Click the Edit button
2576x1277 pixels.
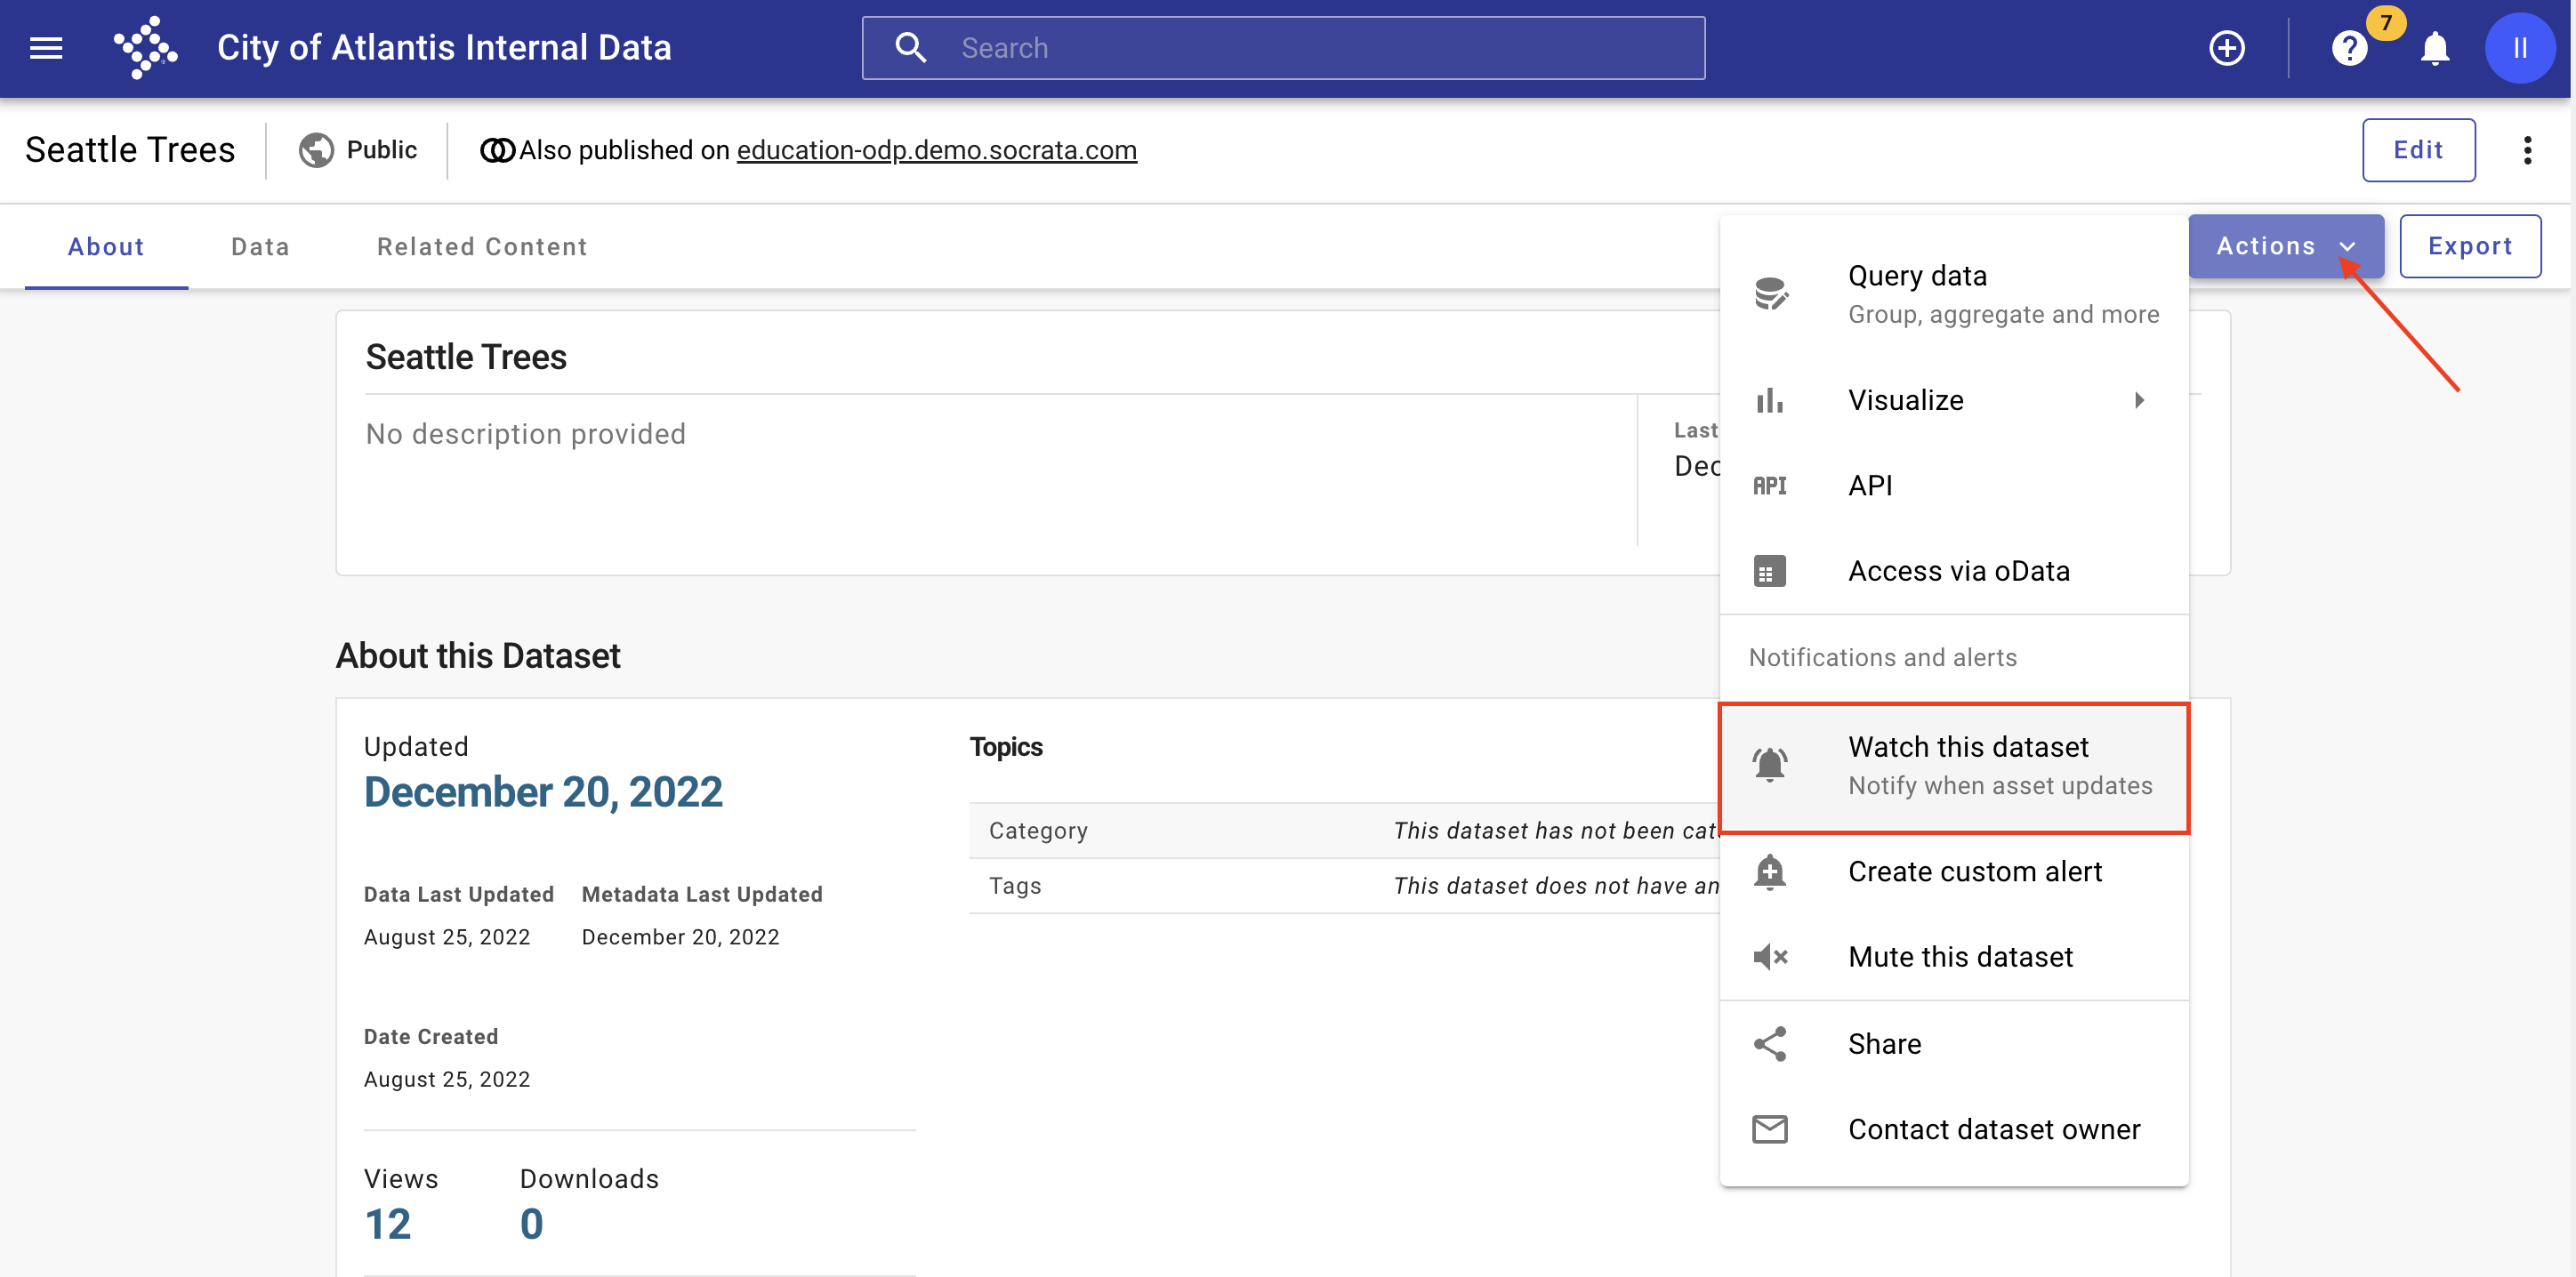click(2418, 150)
